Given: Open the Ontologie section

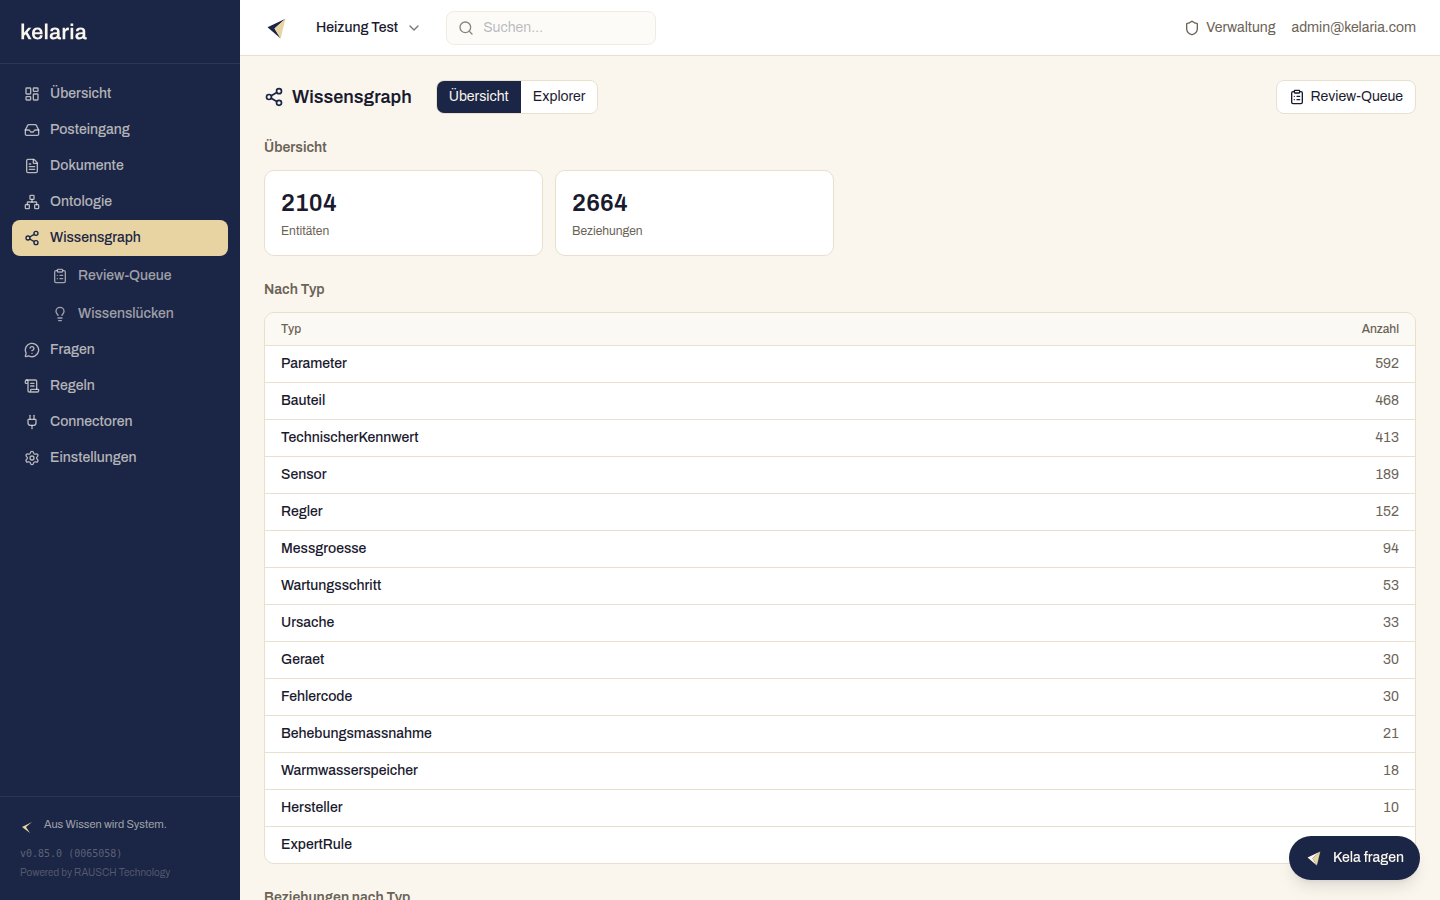Looking at the screenshot, I should pyautogui.click(x=120, y=201).
